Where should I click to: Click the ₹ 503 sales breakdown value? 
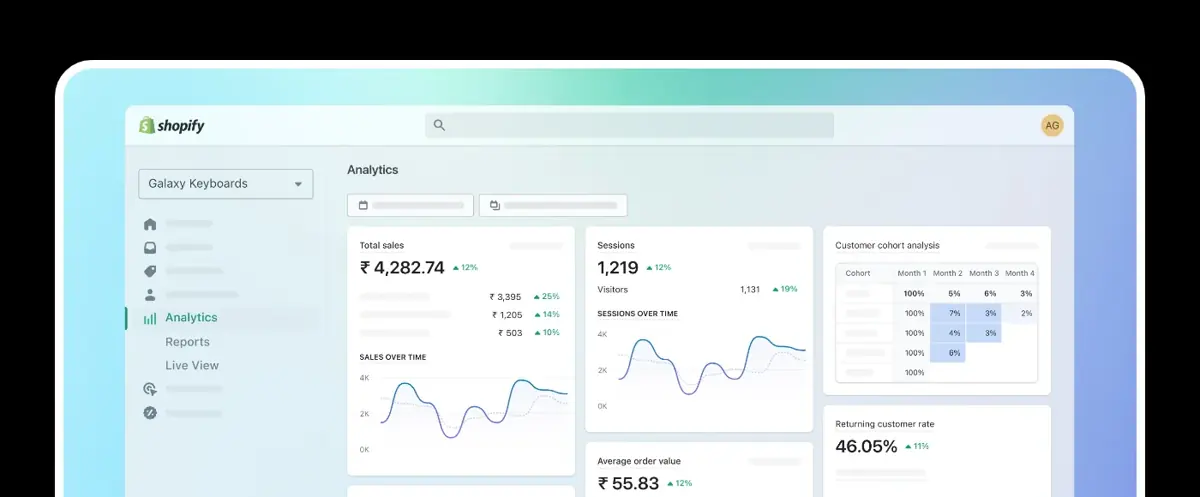point(509,333)
